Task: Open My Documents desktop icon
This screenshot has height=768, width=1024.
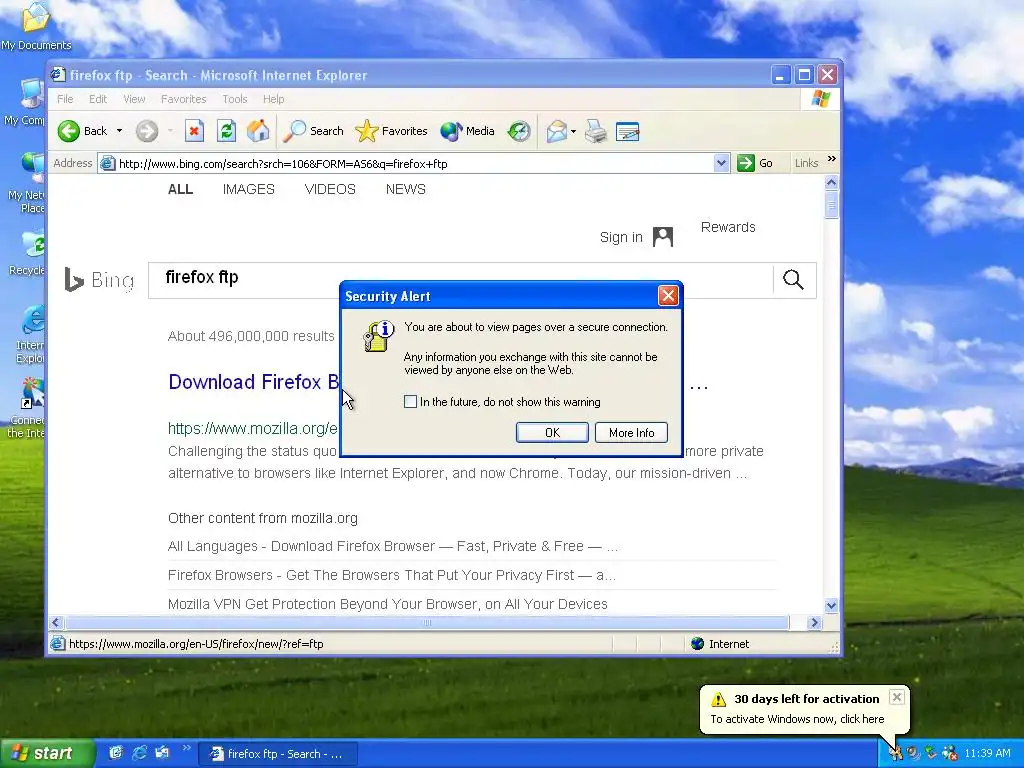Action: [36, 26]
